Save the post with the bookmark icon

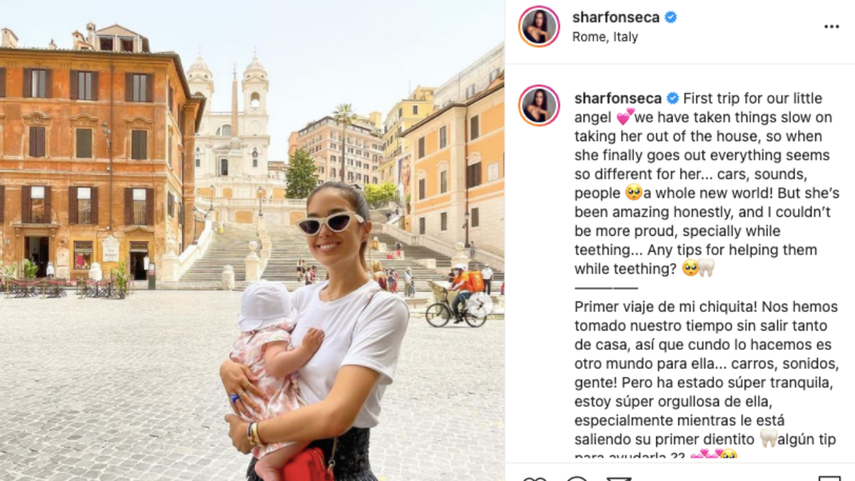tap(829, 478)
